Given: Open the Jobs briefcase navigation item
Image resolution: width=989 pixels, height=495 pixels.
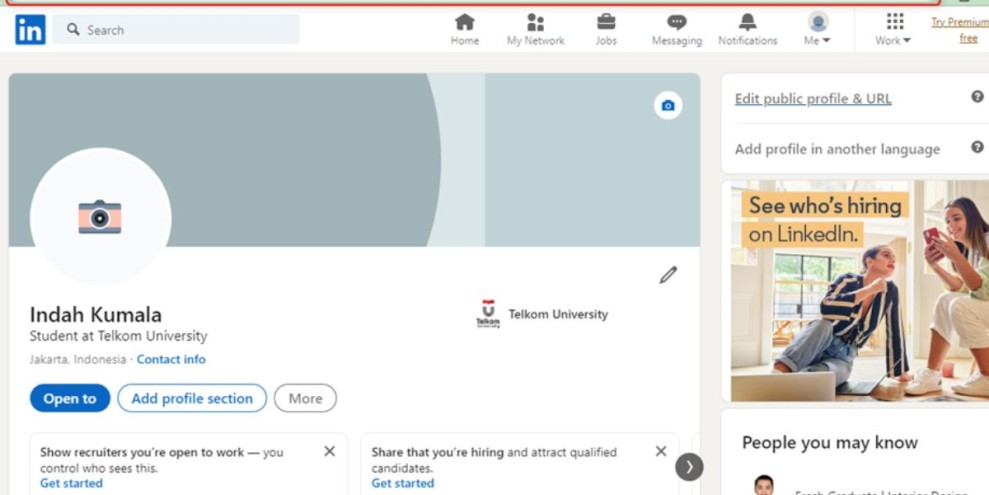Looking at the screenshot, I should (x=606, y=30).
